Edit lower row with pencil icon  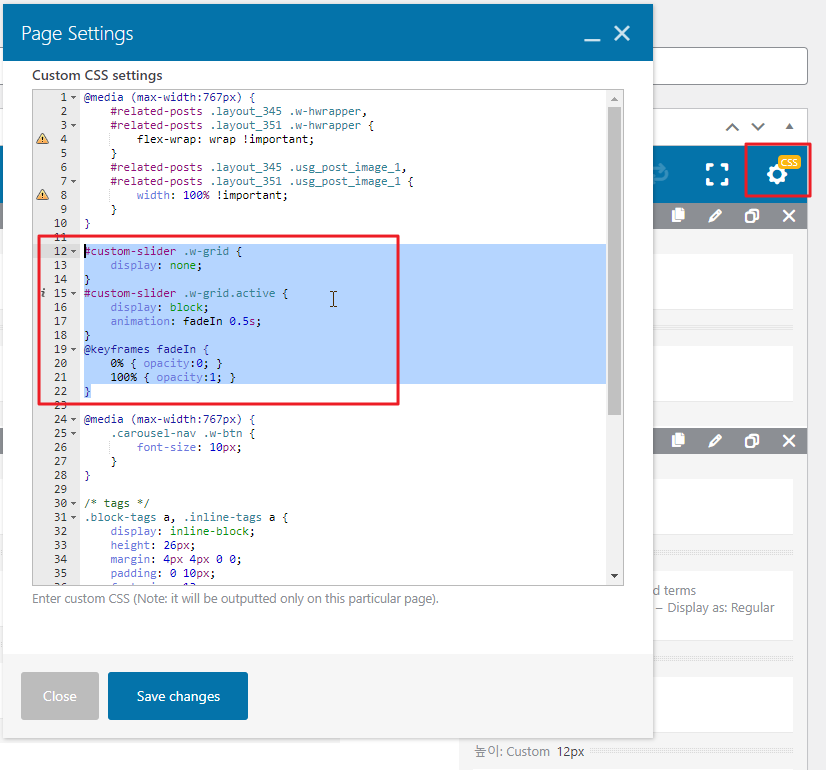click(x=715, y=441)
